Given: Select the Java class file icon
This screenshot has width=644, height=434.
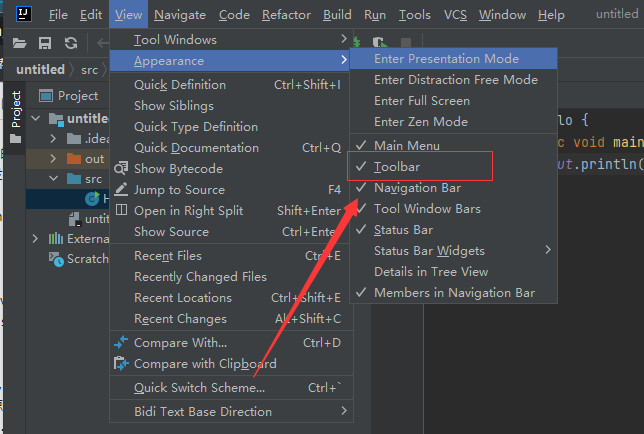Looking at the screenshot, I should pyautogui.click(x=92, y=199).
